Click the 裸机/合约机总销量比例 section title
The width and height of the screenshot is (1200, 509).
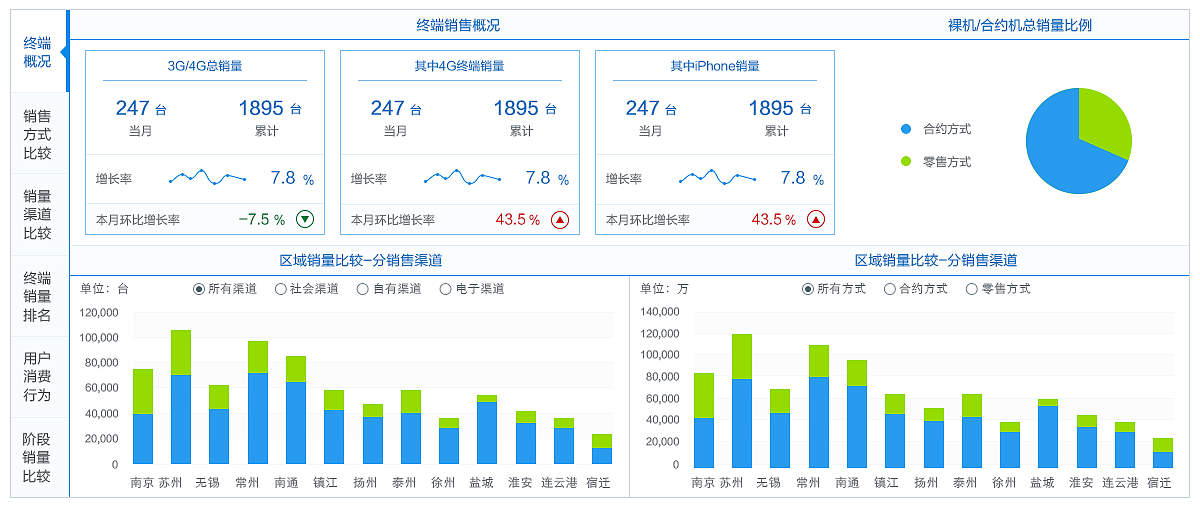[x=1019, y=26]
